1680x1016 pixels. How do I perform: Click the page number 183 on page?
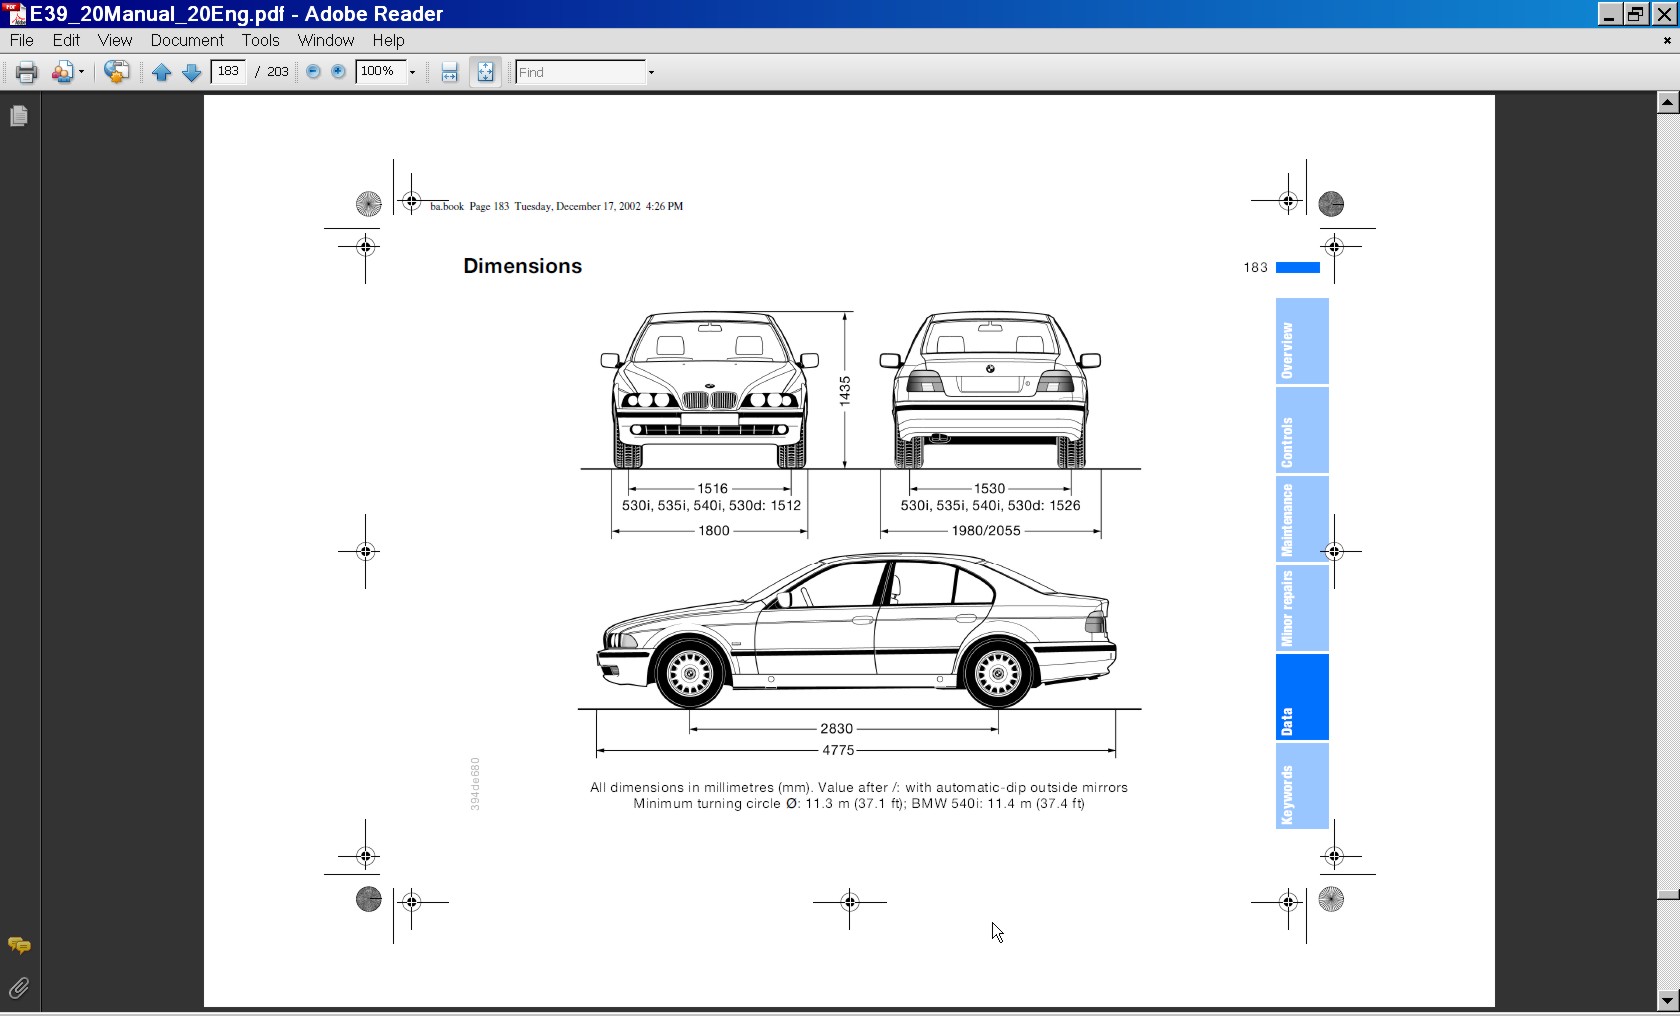click(x=1255, y=267)
